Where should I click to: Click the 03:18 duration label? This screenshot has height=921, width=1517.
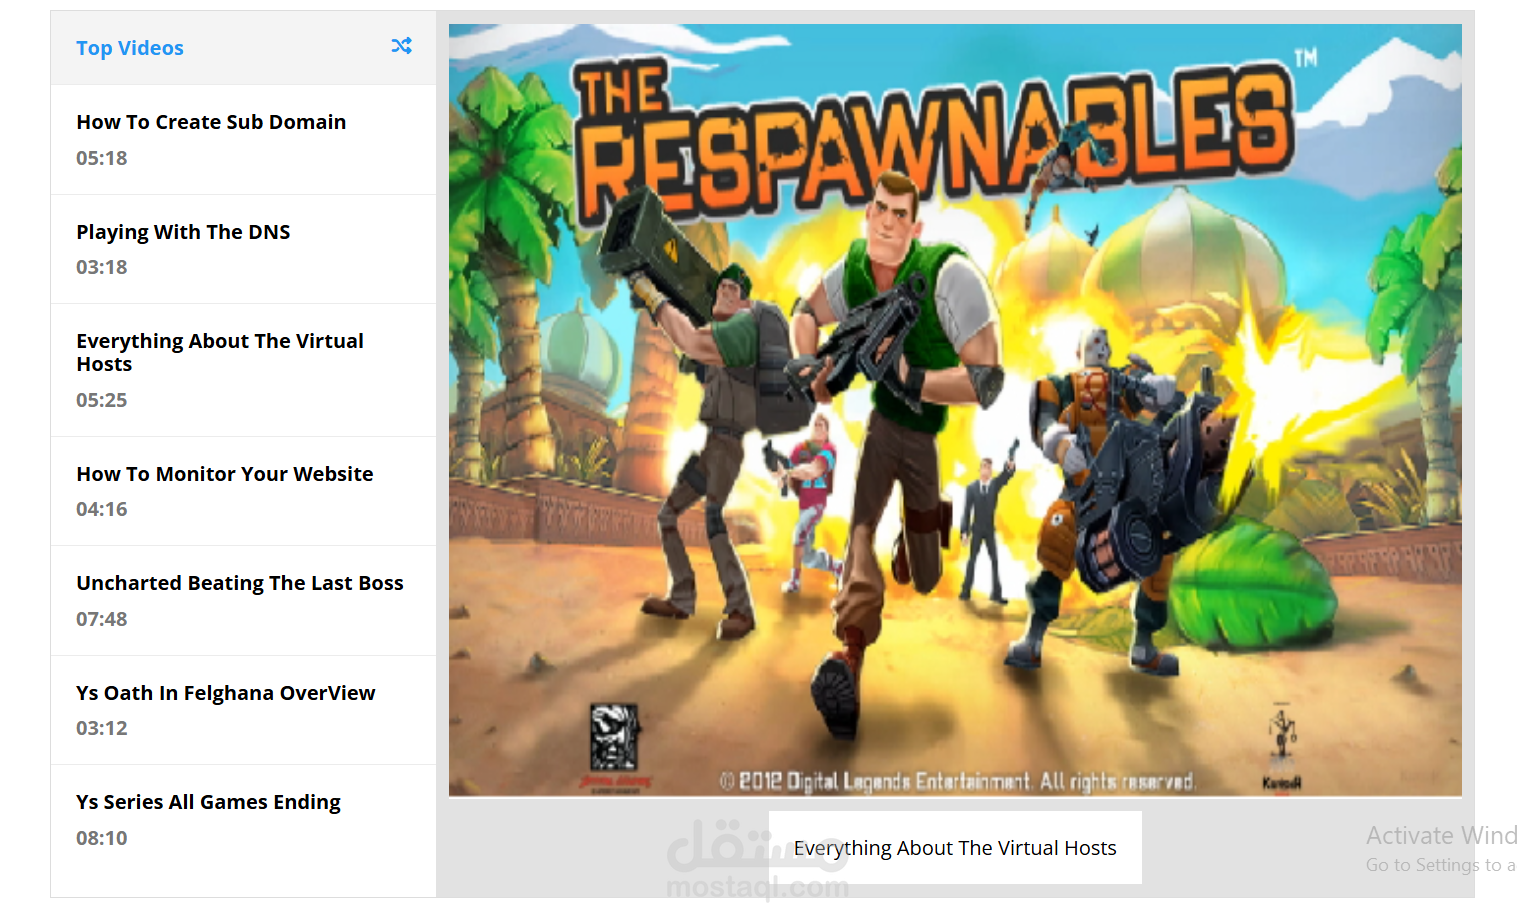102,267
